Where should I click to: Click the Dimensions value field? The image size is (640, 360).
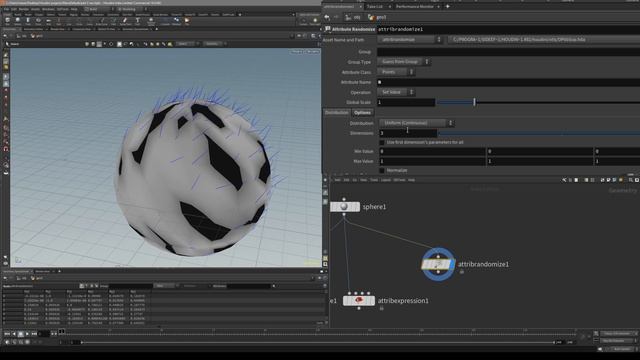point(407,133)
